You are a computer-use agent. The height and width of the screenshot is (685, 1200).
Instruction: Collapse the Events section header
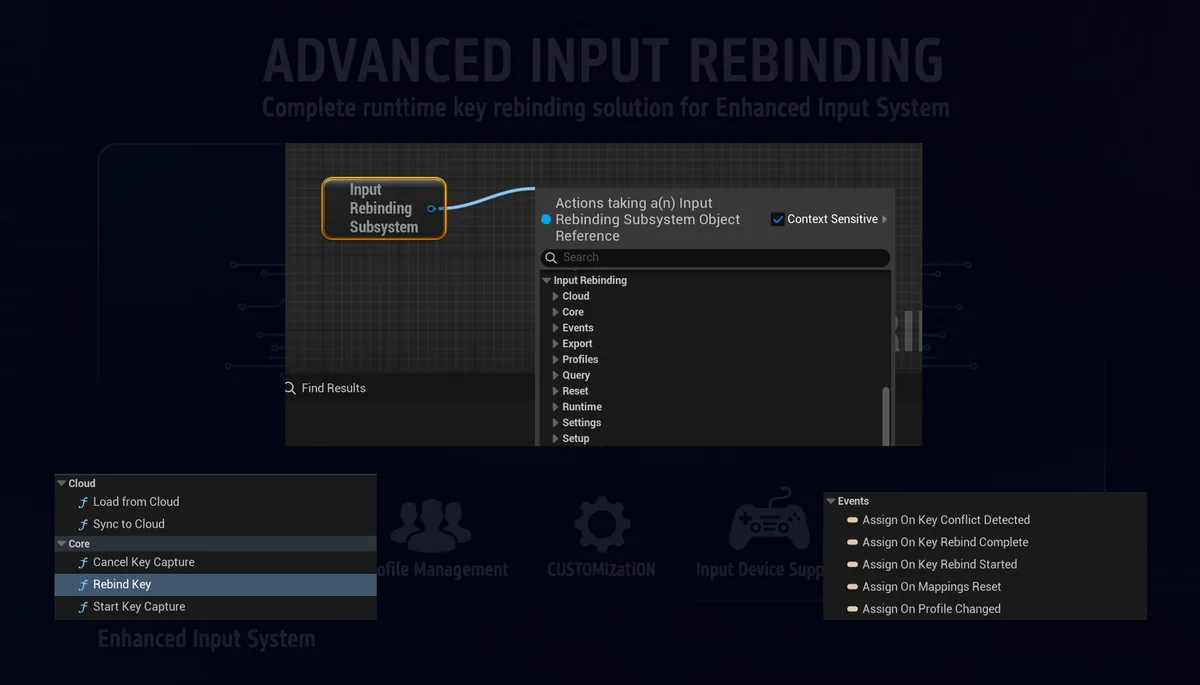point(831,502)
